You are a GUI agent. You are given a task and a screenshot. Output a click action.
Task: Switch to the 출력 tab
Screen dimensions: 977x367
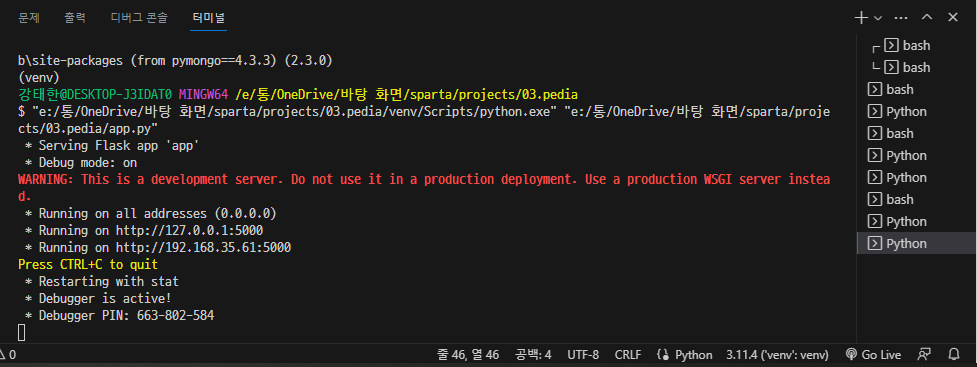(75, 18)
